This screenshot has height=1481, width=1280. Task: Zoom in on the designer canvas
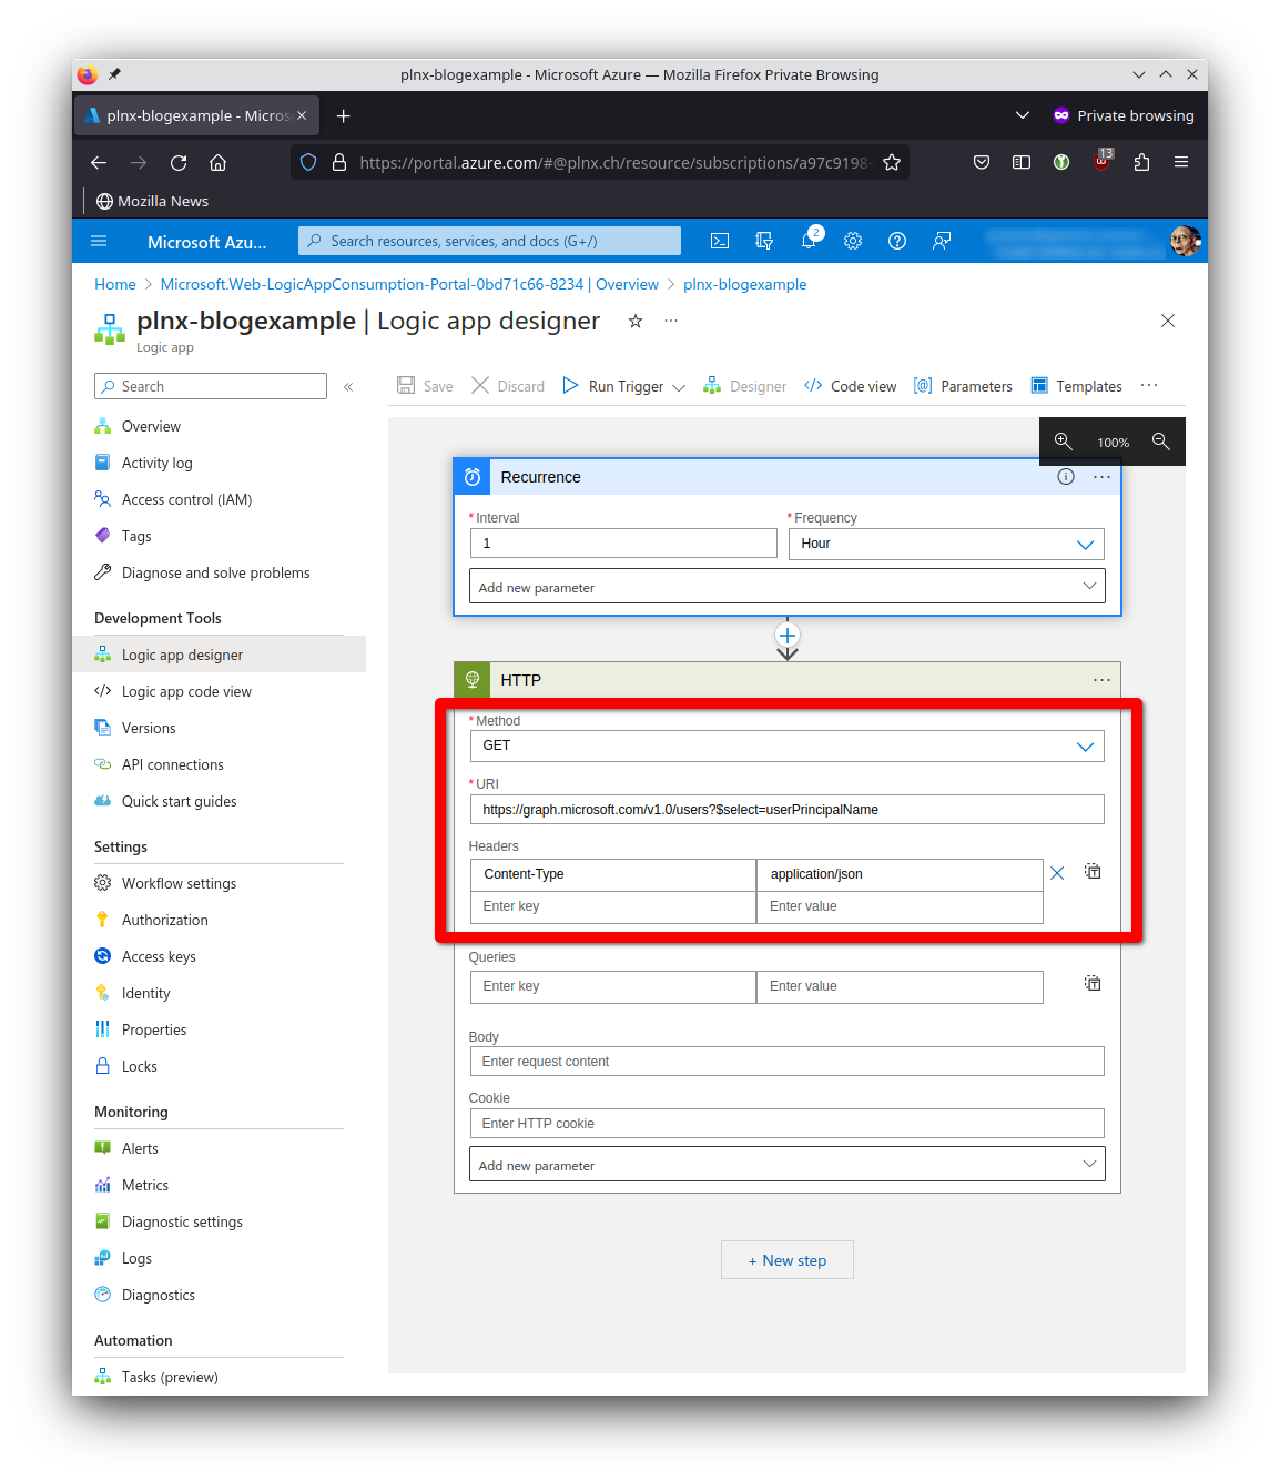point(1063,441)
